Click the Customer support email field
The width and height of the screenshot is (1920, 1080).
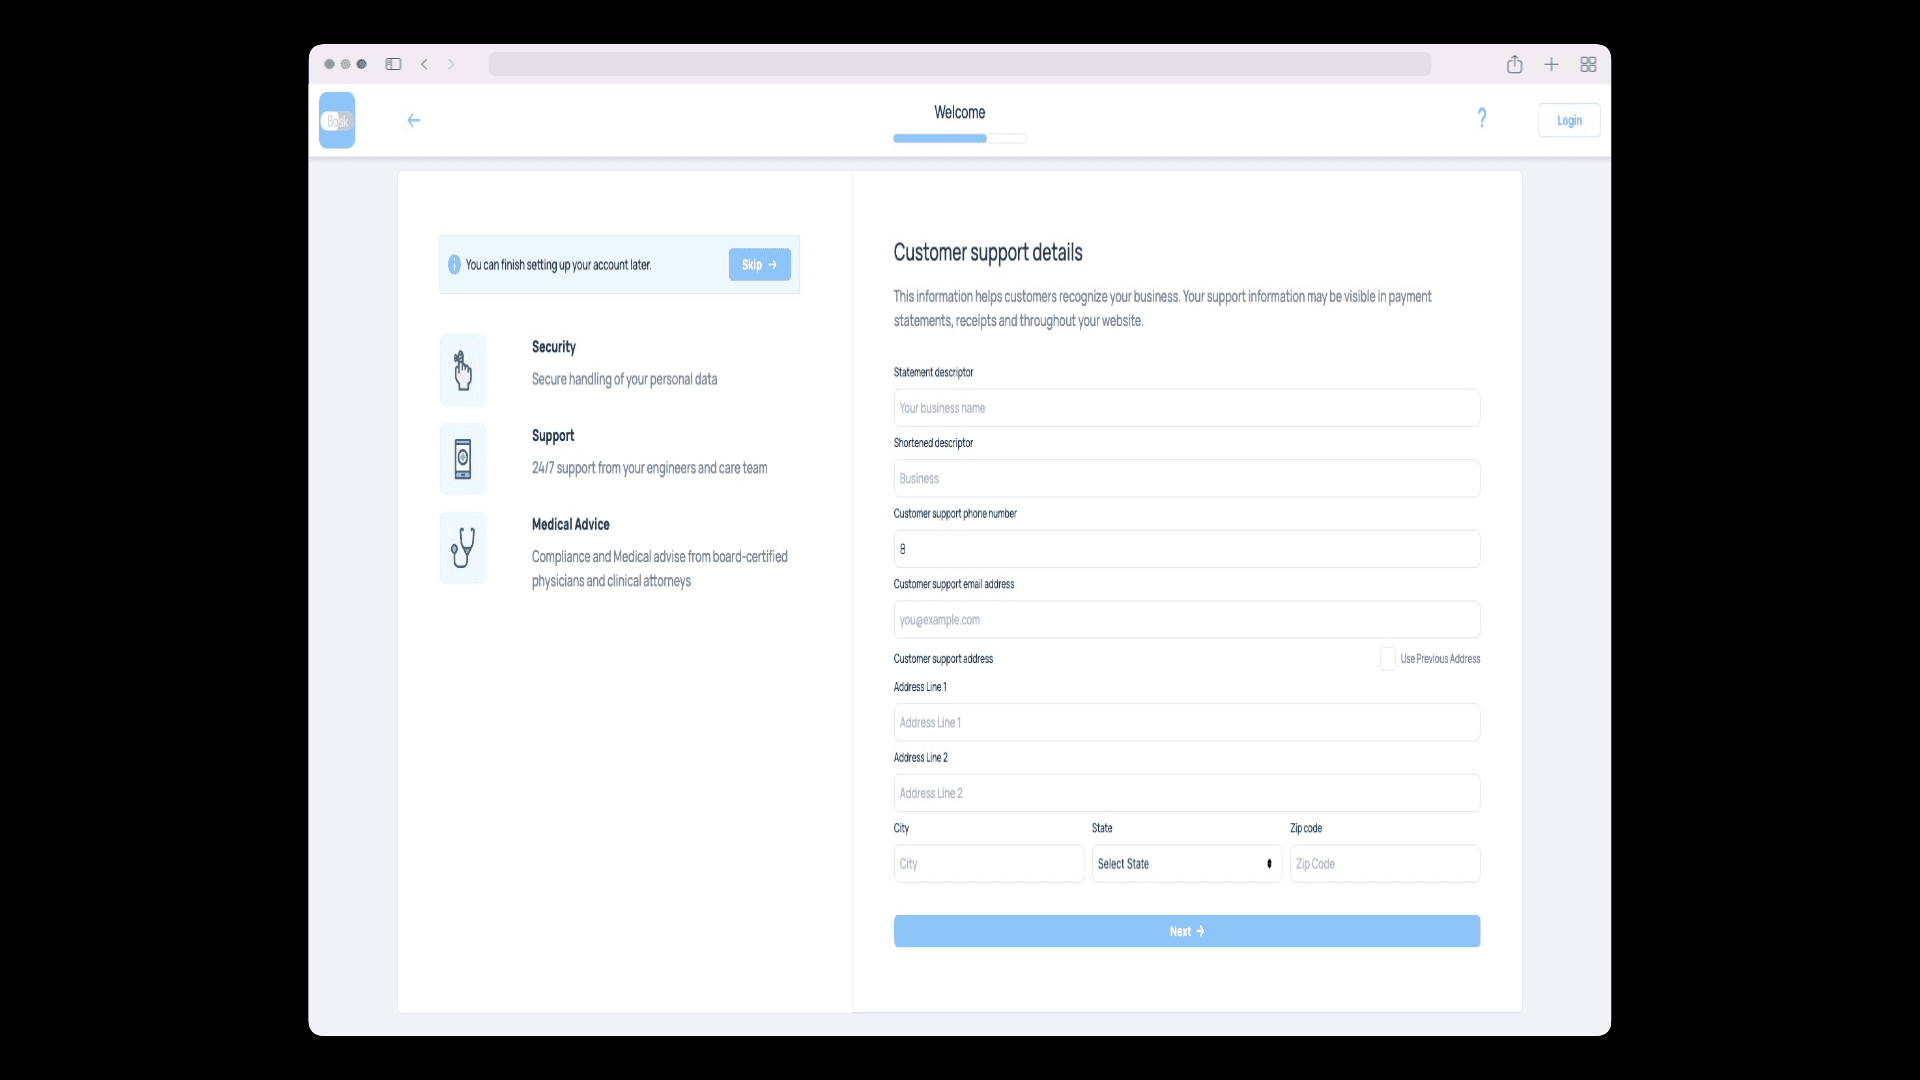click(1187, 620)
